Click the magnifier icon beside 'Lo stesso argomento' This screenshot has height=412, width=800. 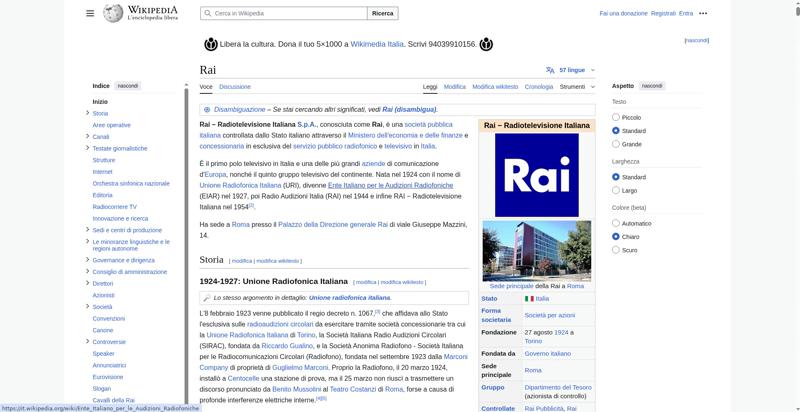(x=207, y=298)
